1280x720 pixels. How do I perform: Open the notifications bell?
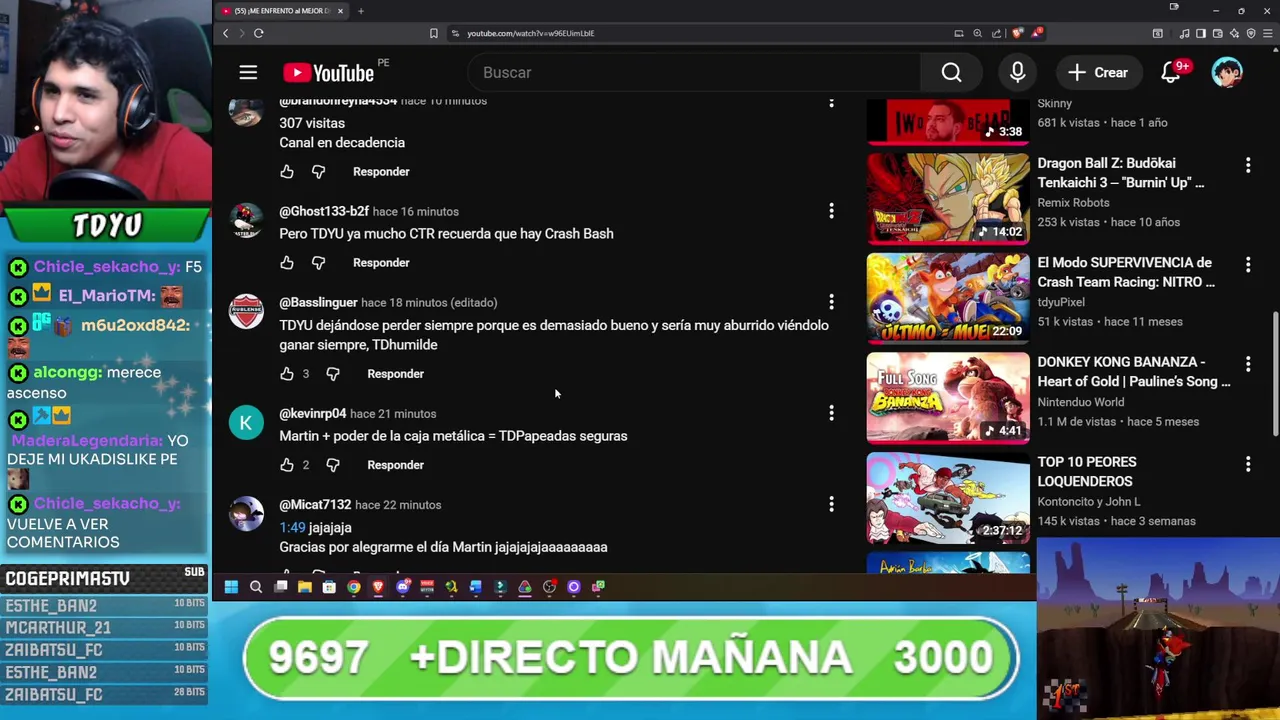(x=1171, y=72)
